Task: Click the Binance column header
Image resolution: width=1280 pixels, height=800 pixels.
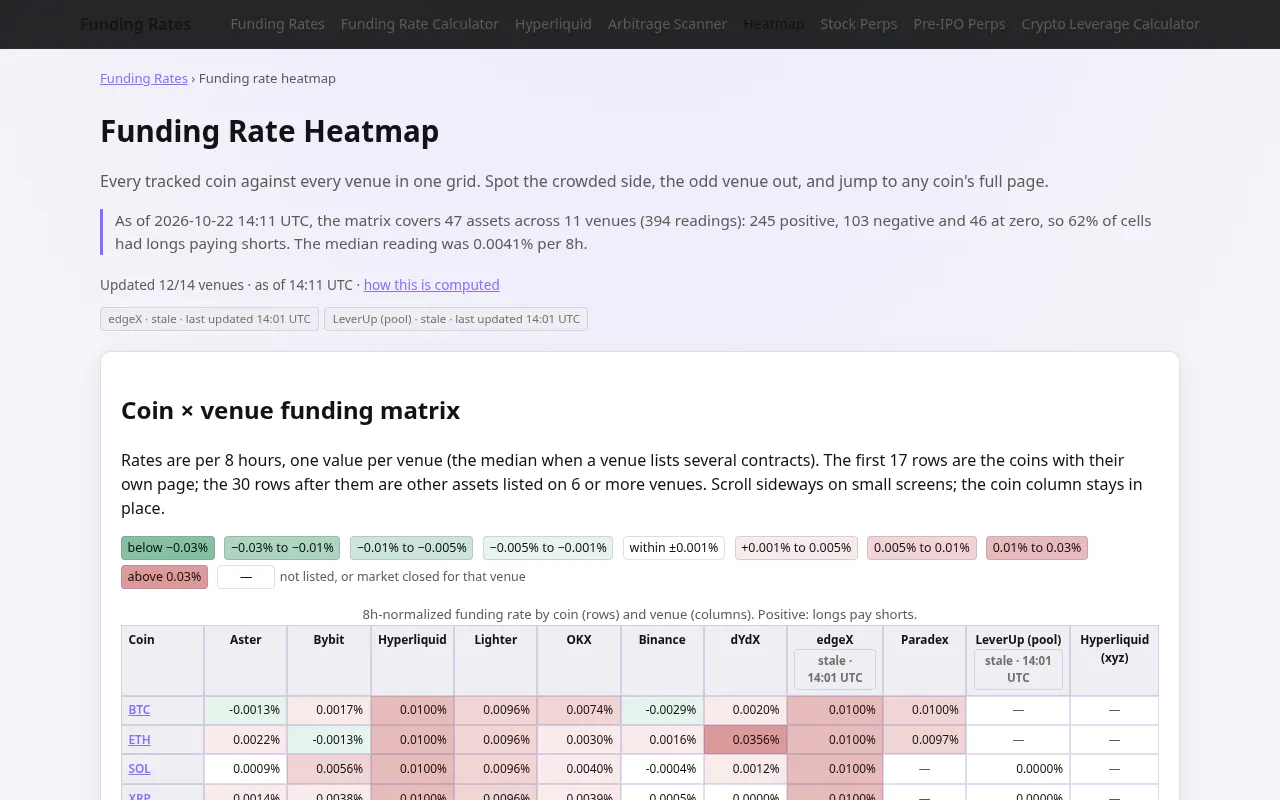Action: [x=662, y=661]
